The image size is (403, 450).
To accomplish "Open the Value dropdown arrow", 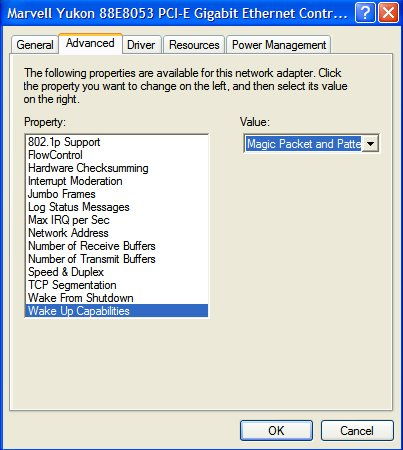I will [370, 144].
